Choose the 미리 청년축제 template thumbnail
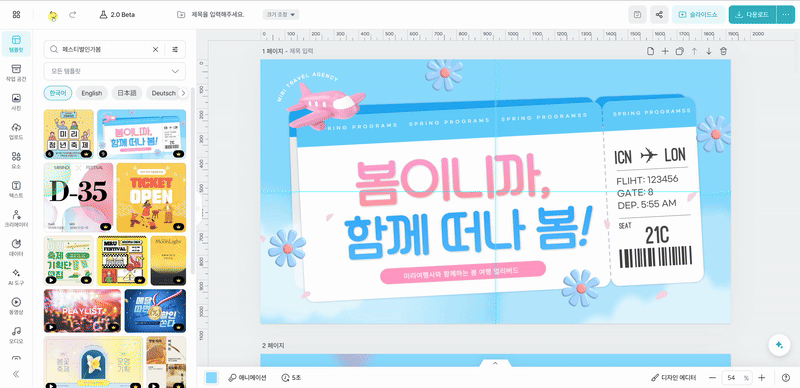800x388 pixels. click(x=68, y=134)
